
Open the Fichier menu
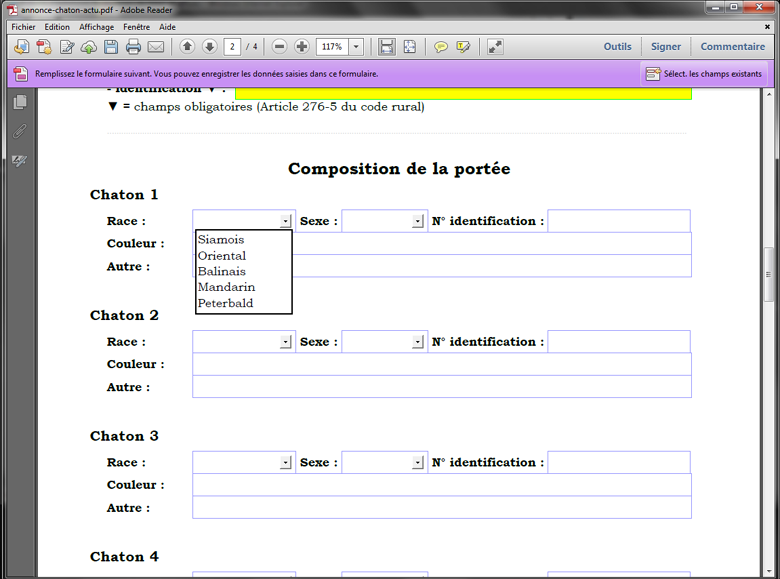click(23, 27)
